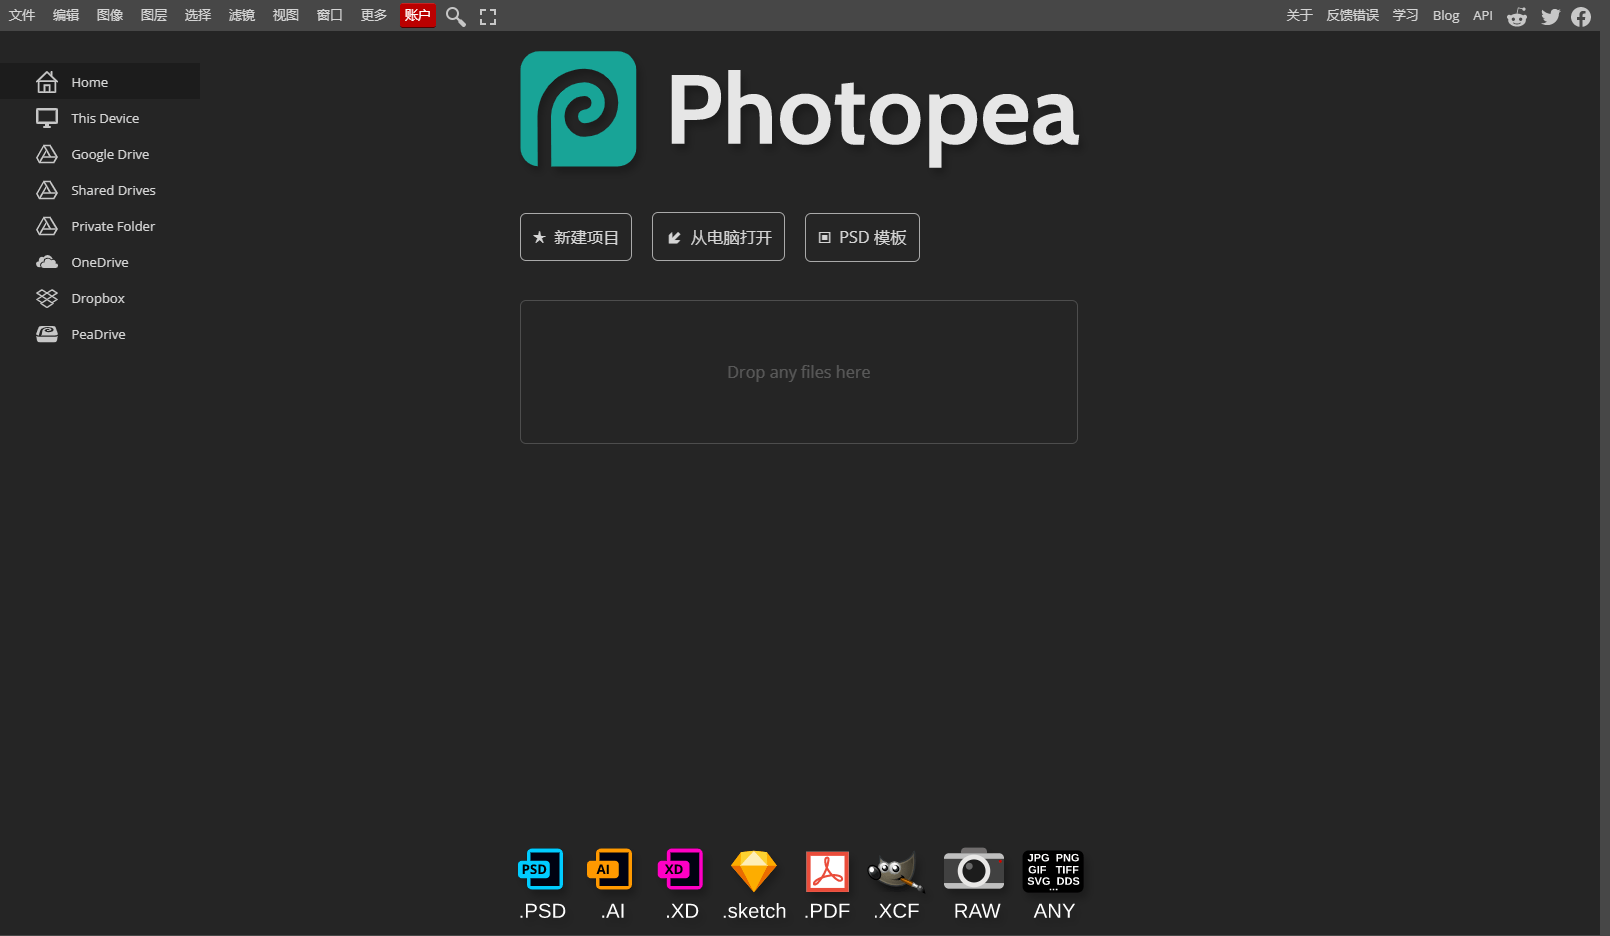Open the Twitter icon link

(x=1550, y=16)
